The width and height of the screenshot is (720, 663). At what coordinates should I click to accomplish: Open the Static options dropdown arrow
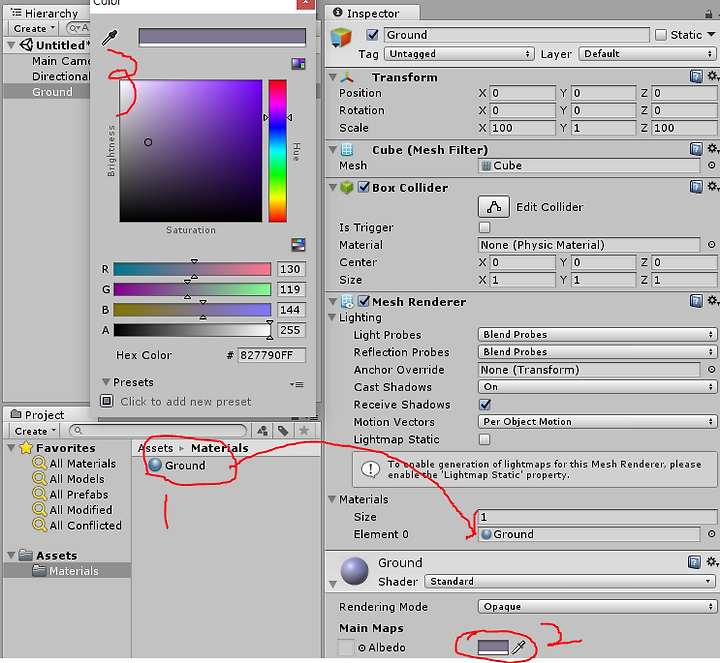tap(711, 35)
